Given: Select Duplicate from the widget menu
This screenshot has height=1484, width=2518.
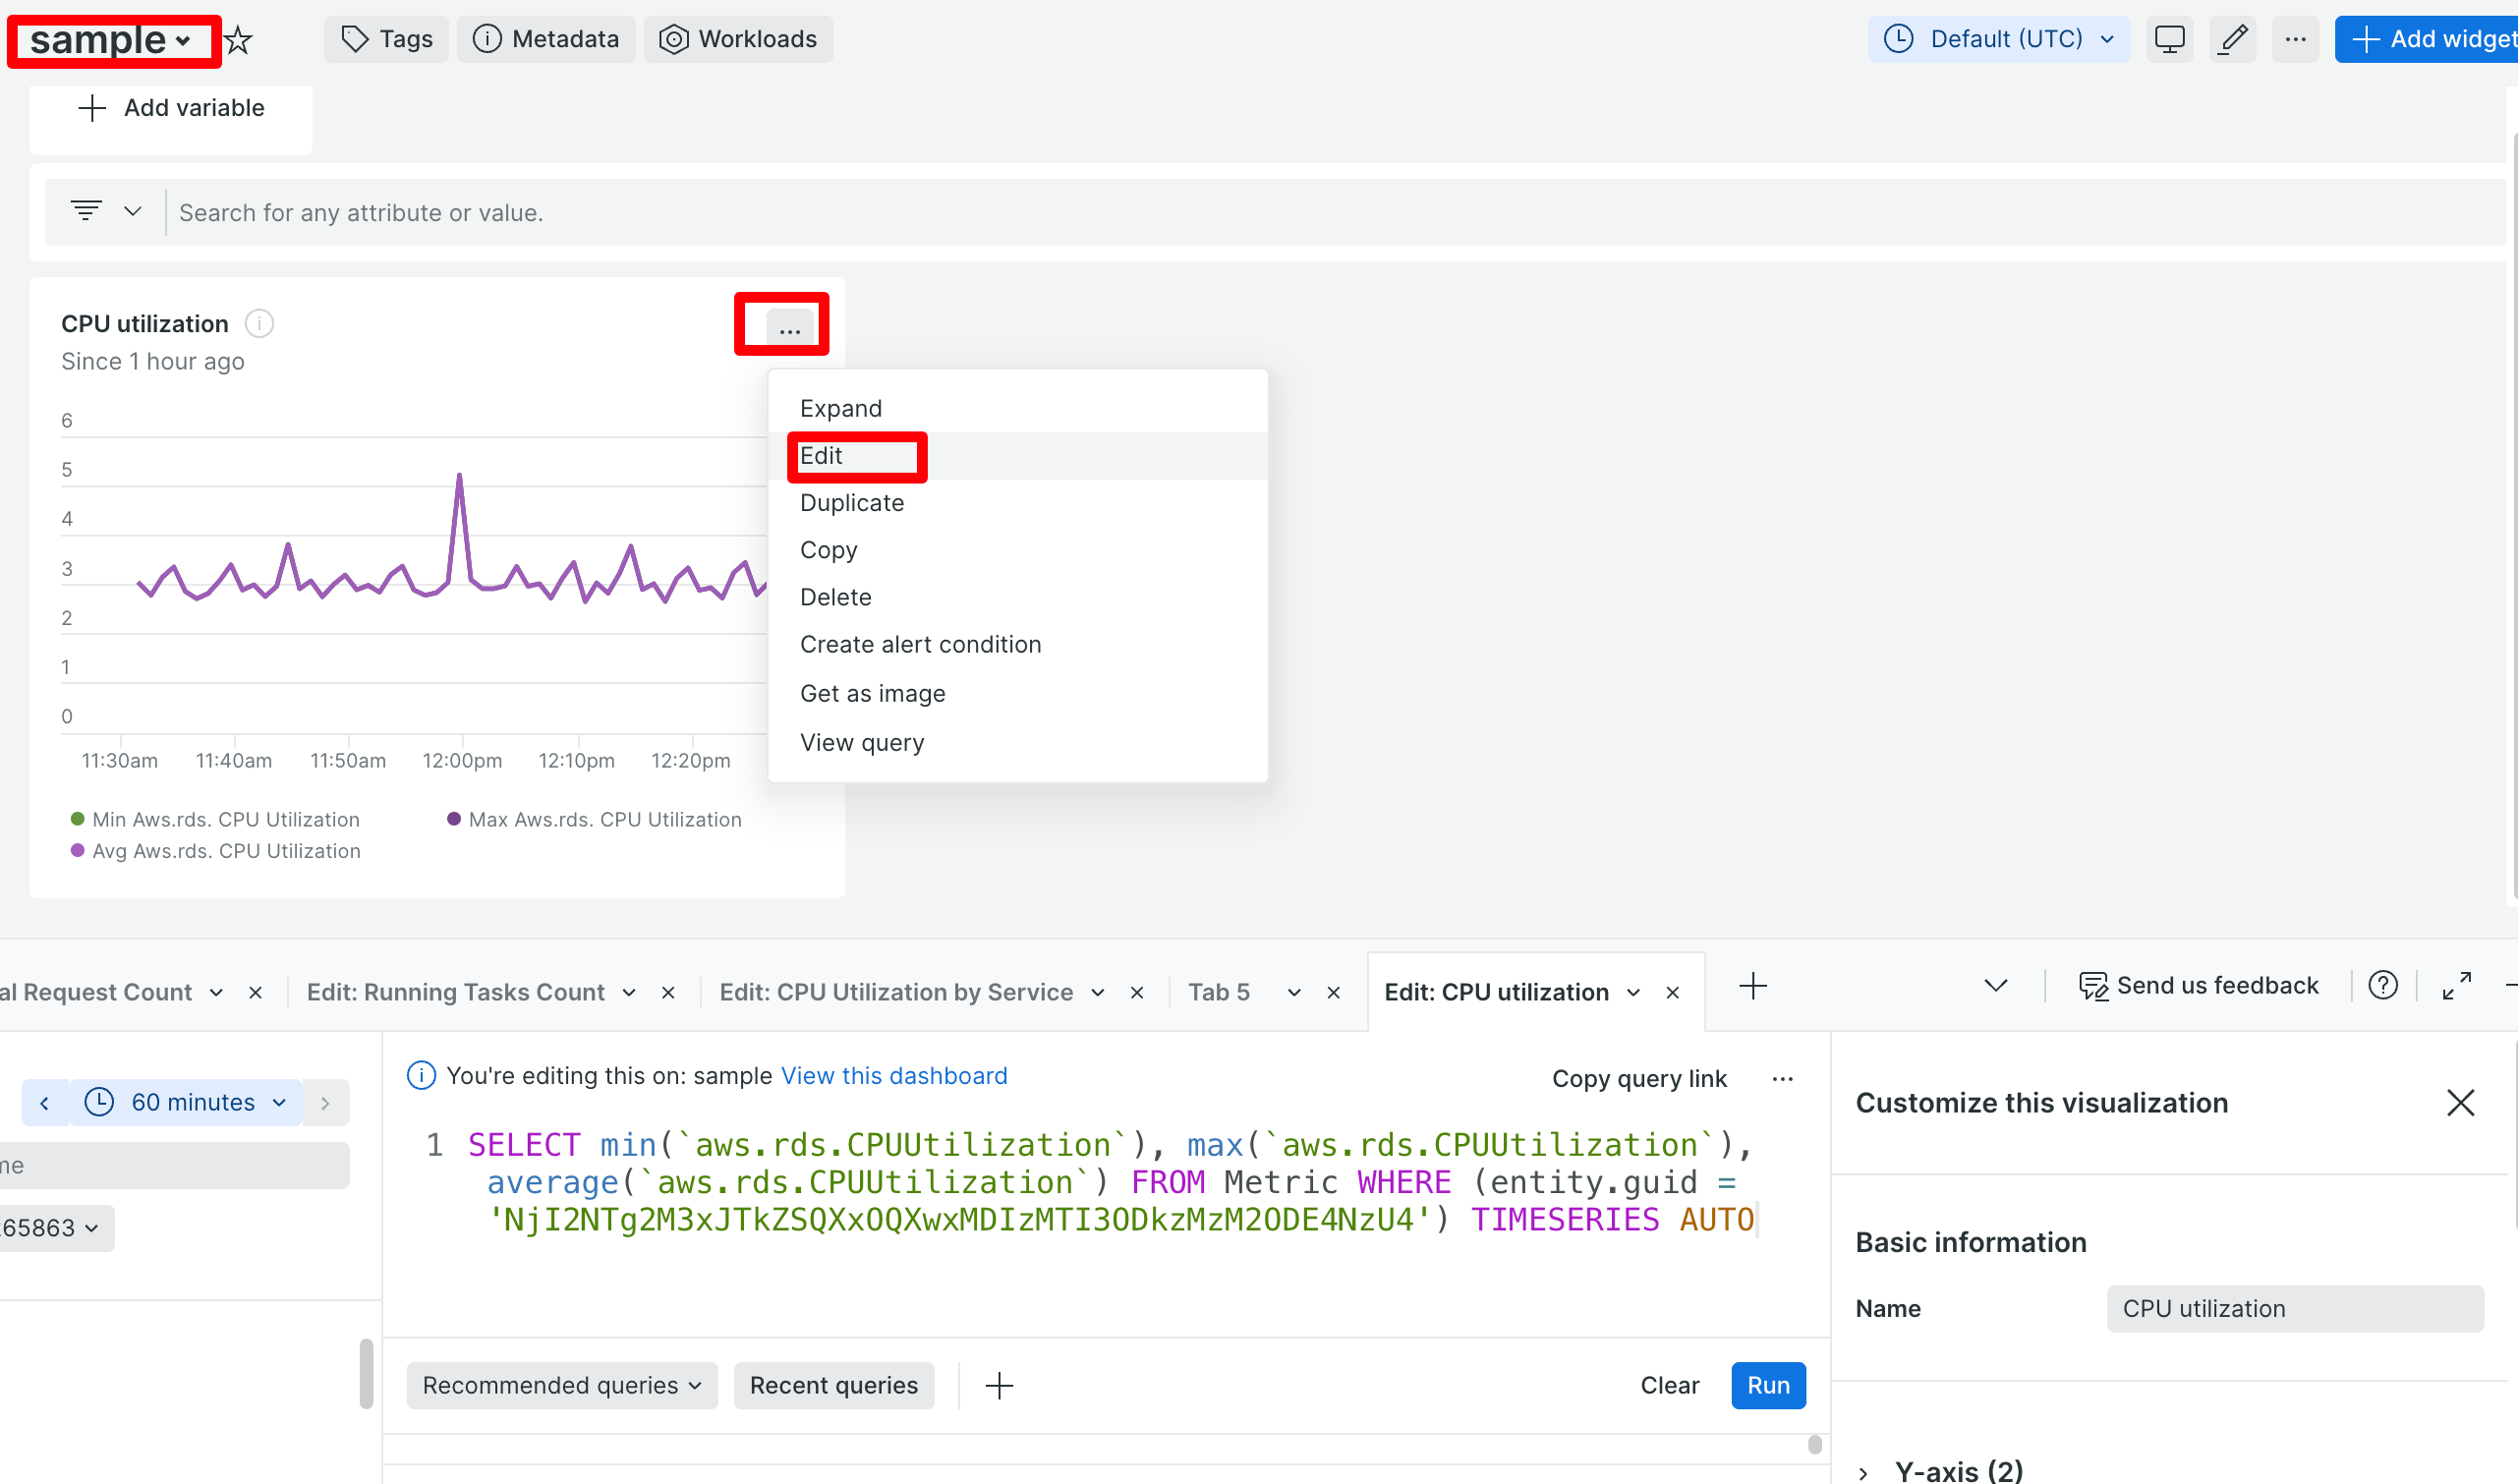Looking at the screenshot, I should [851, 503].
